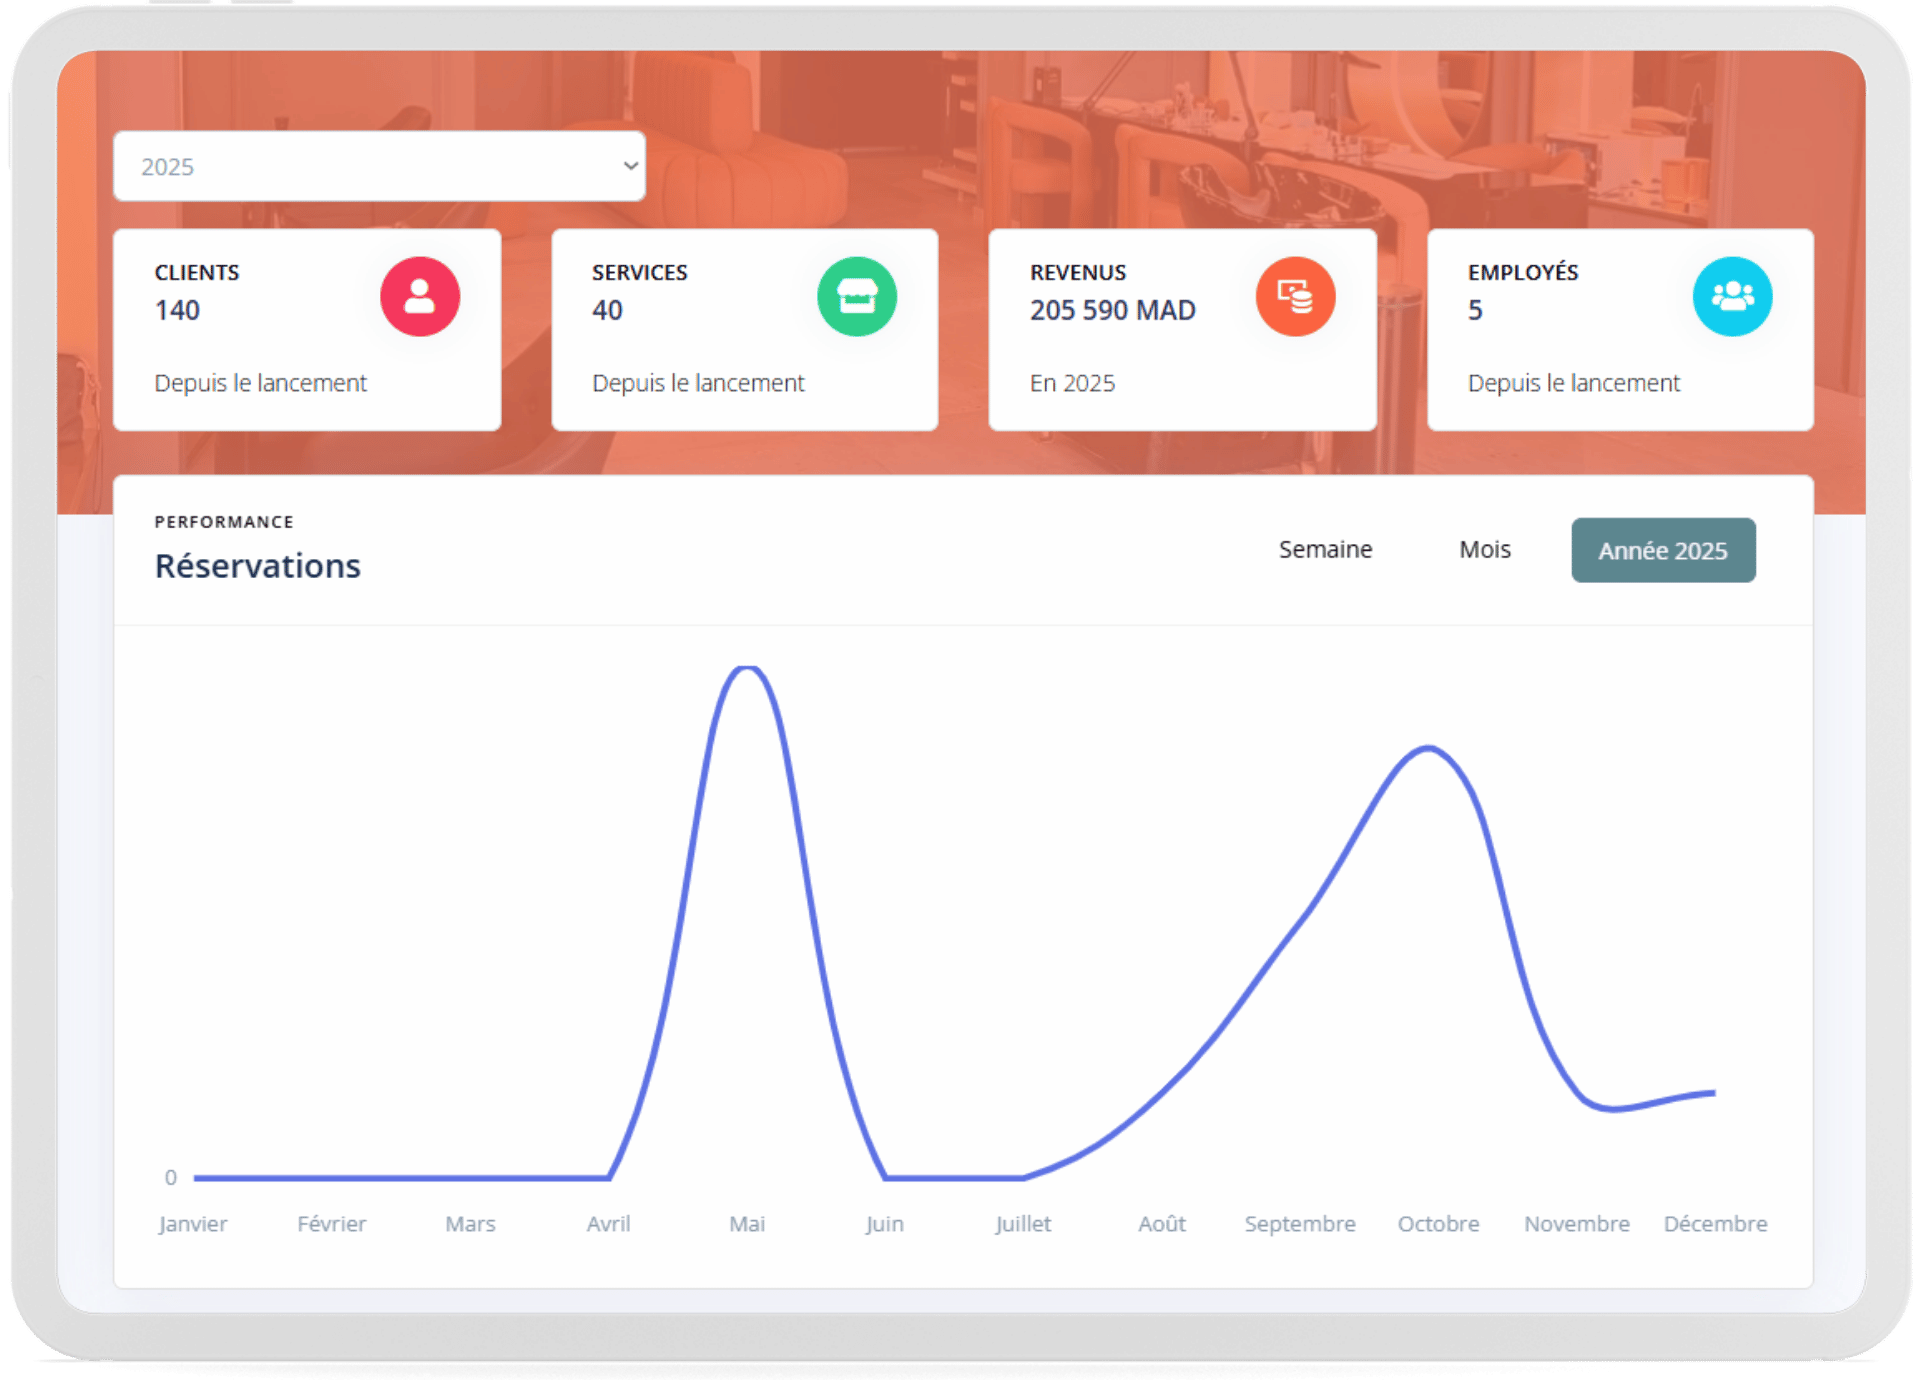Click the Janvier axis label
1920x1380 pixels.
193,1224
